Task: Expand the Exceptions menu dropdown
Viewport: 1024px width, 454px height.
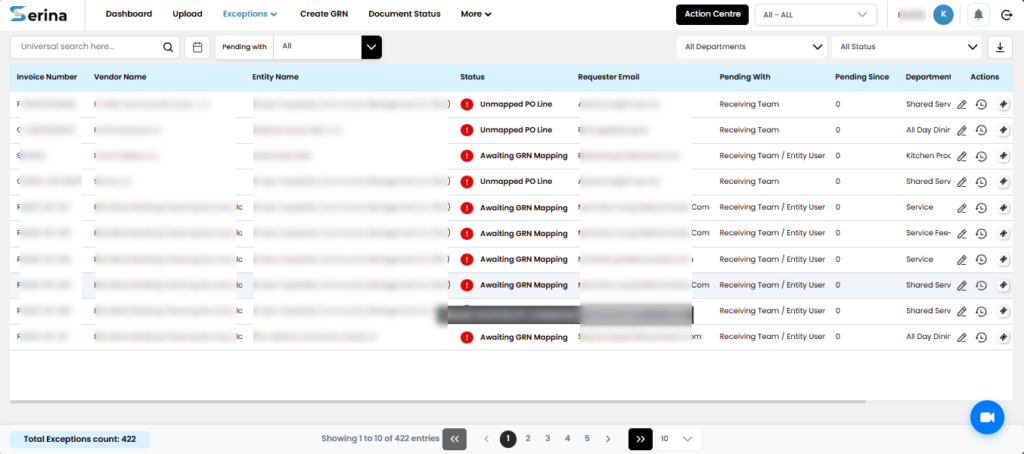Action: pos(250,14)
